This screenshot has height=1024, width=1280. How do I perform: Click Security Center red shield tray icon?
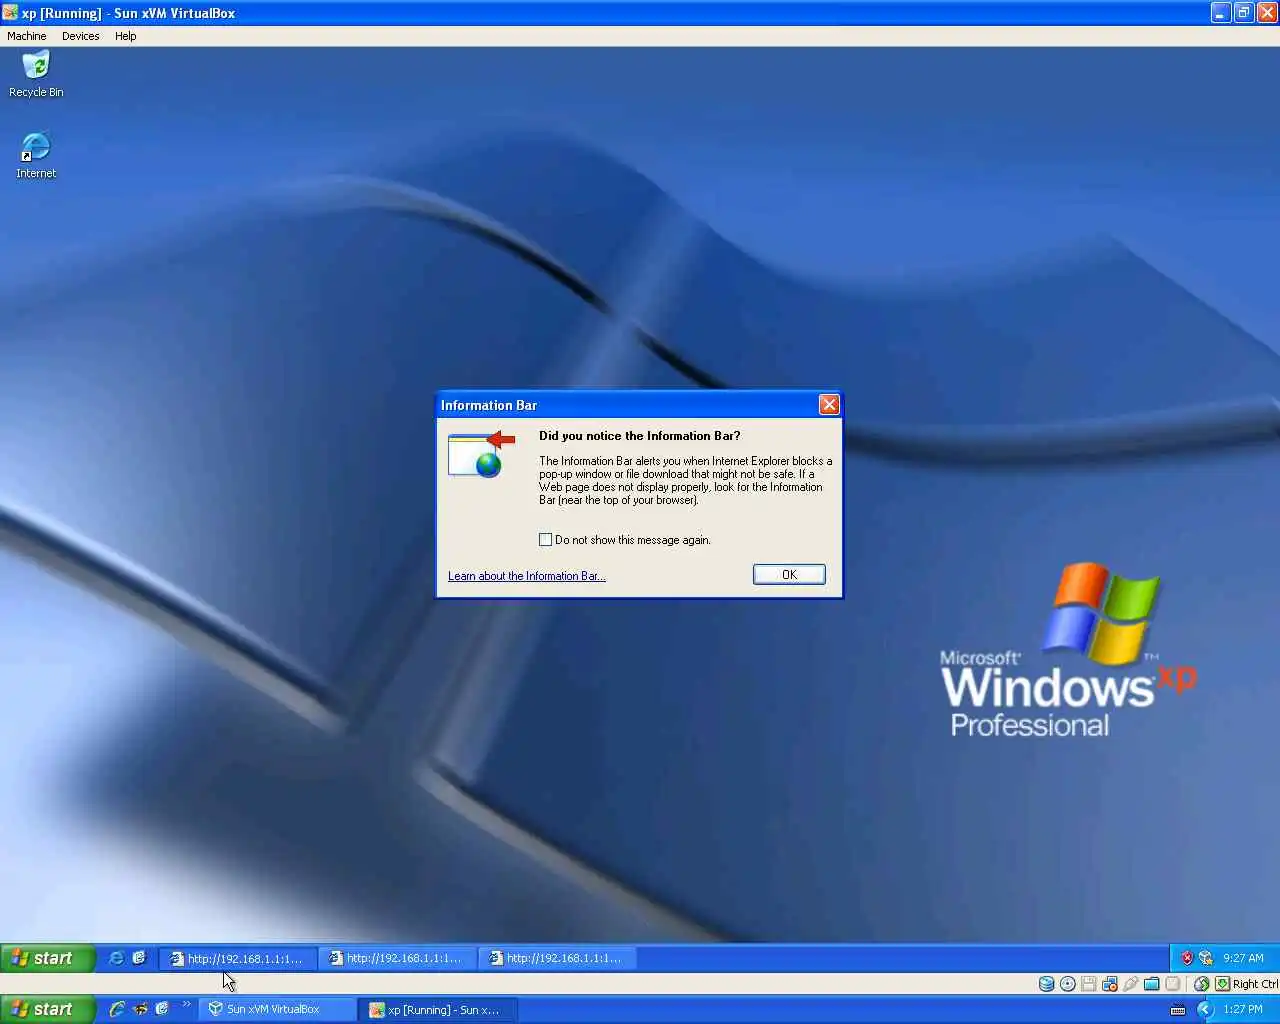coord(1187,958)
